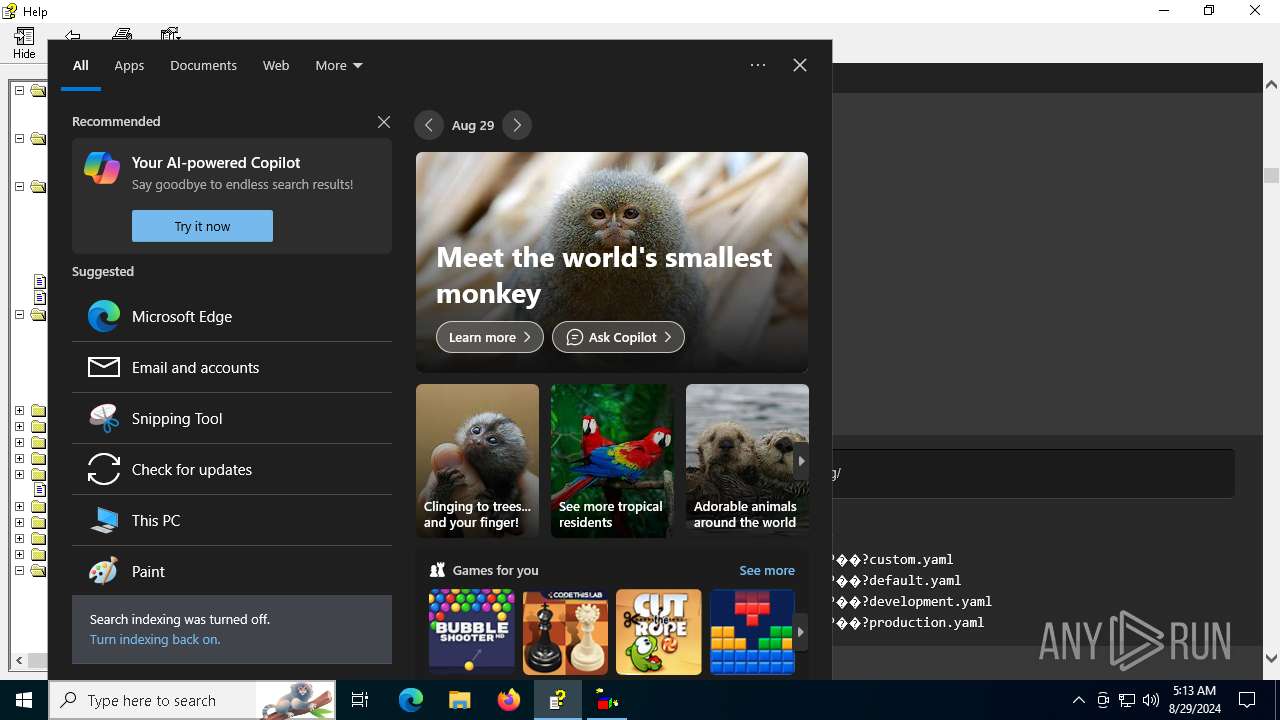Open See more tropical residents thumbnail
Image resolution: width=1280 pixels, height=720 pixels.
(x=612, y=461)
